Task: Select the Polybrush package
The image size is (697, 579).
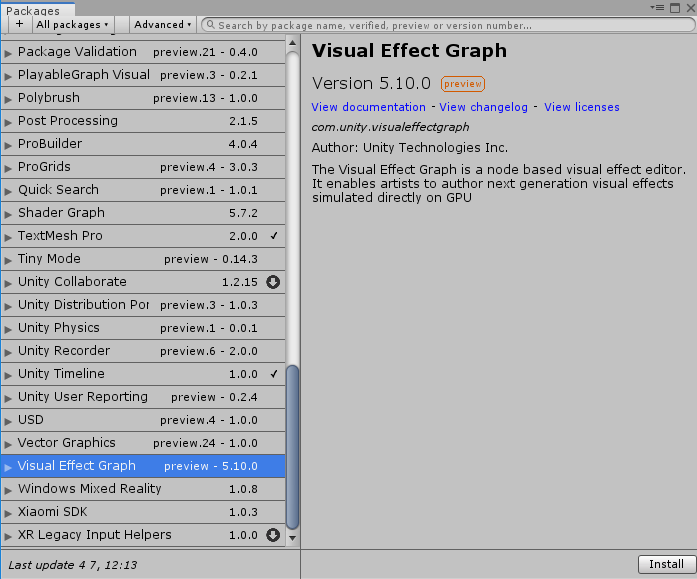Action: tap(143, 98)
